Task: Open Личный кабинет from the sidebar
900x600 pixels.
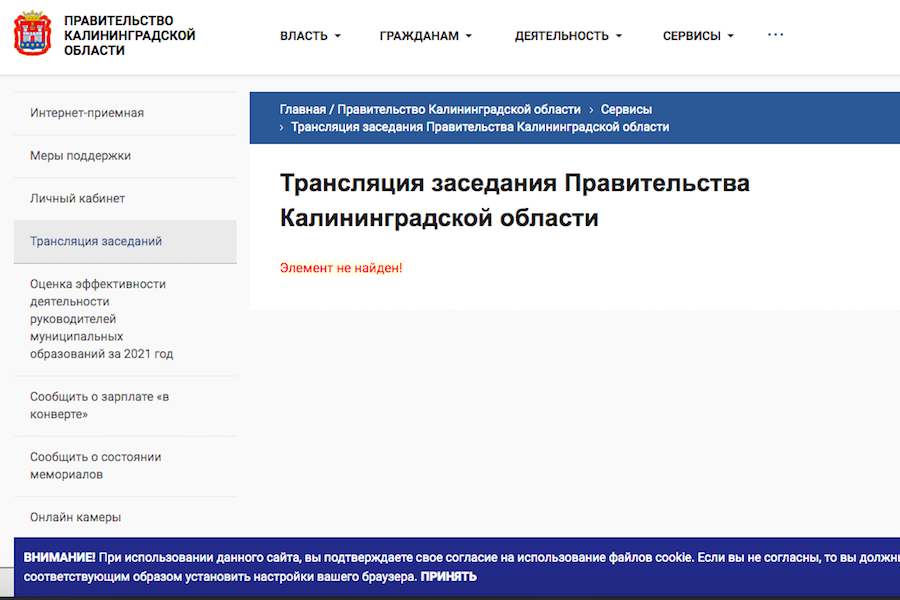Action: 76,198
